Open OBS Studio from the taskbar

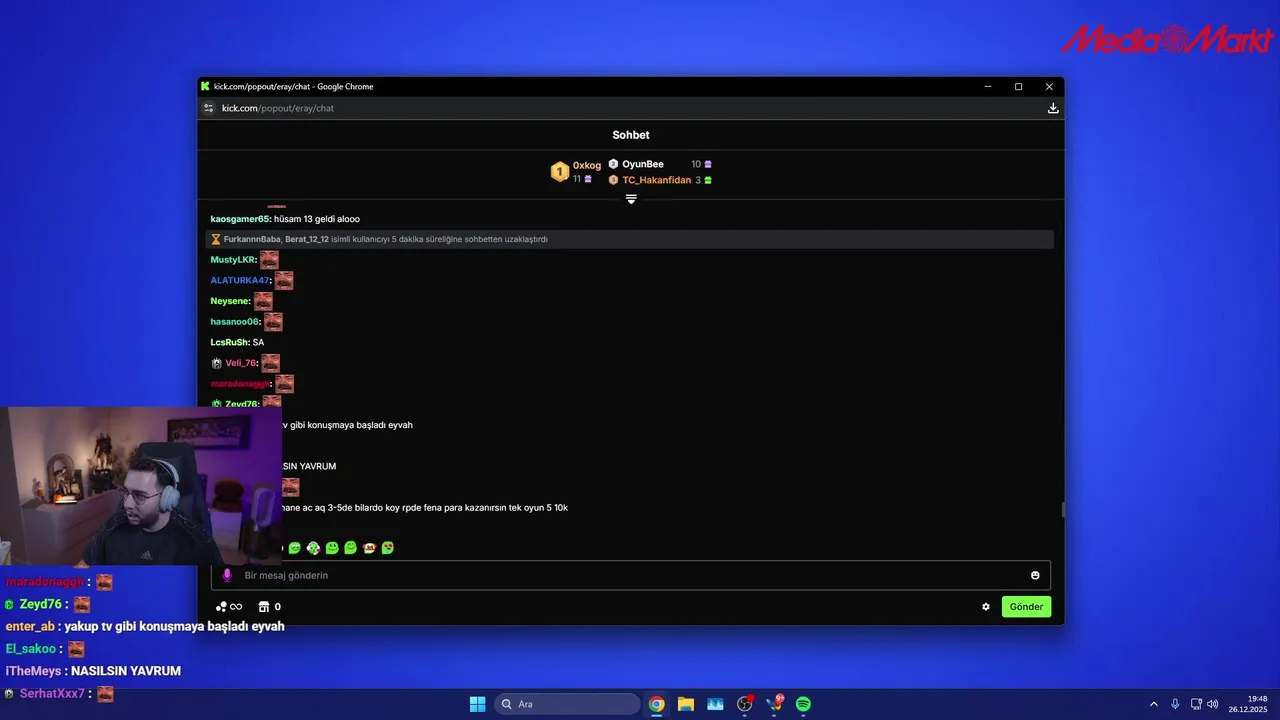[x=745, y=704]
